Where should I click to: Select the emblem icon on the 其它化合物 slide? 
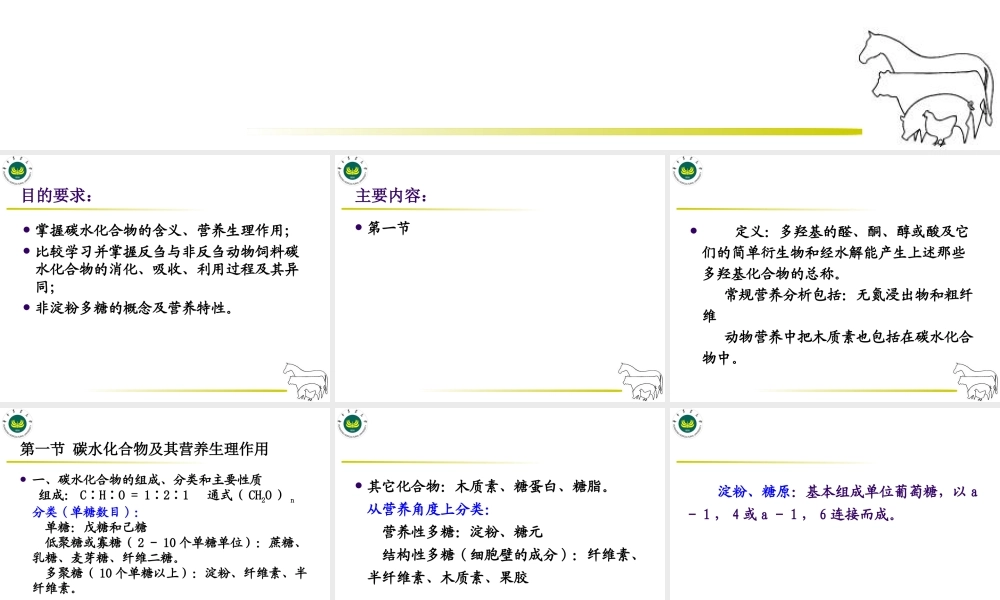[x=354, y=424]
